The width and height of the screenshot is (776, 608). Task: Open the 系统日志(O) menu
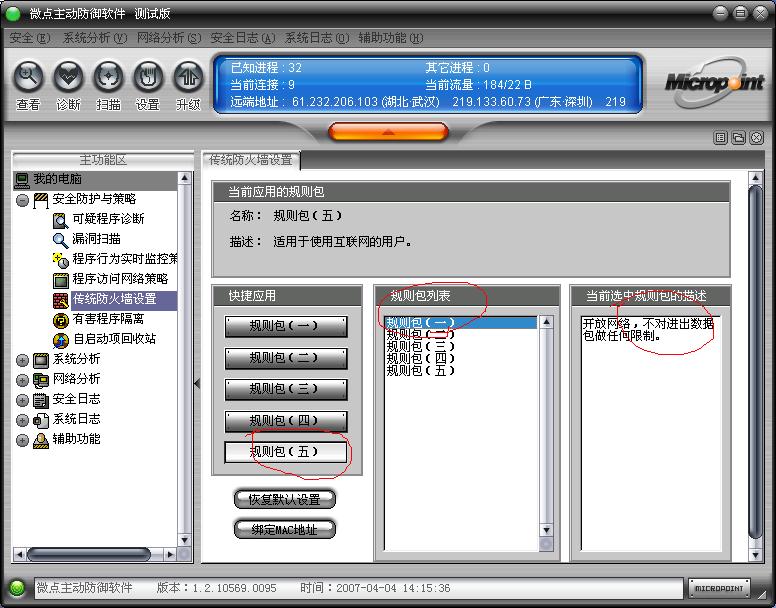coord(317,38)
